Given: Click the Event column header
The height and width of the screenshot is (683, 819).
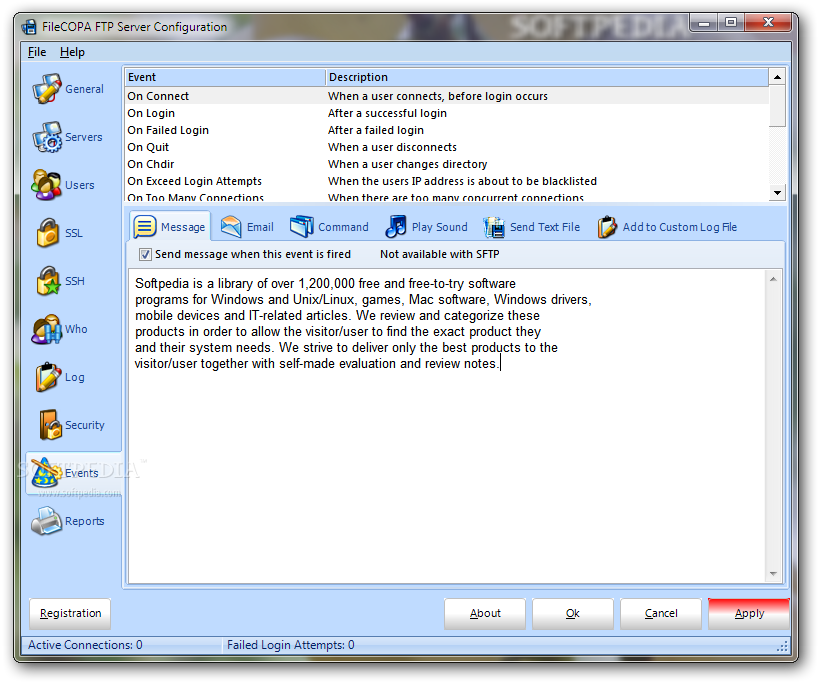Looking at the screenshot, I should 225,77.
